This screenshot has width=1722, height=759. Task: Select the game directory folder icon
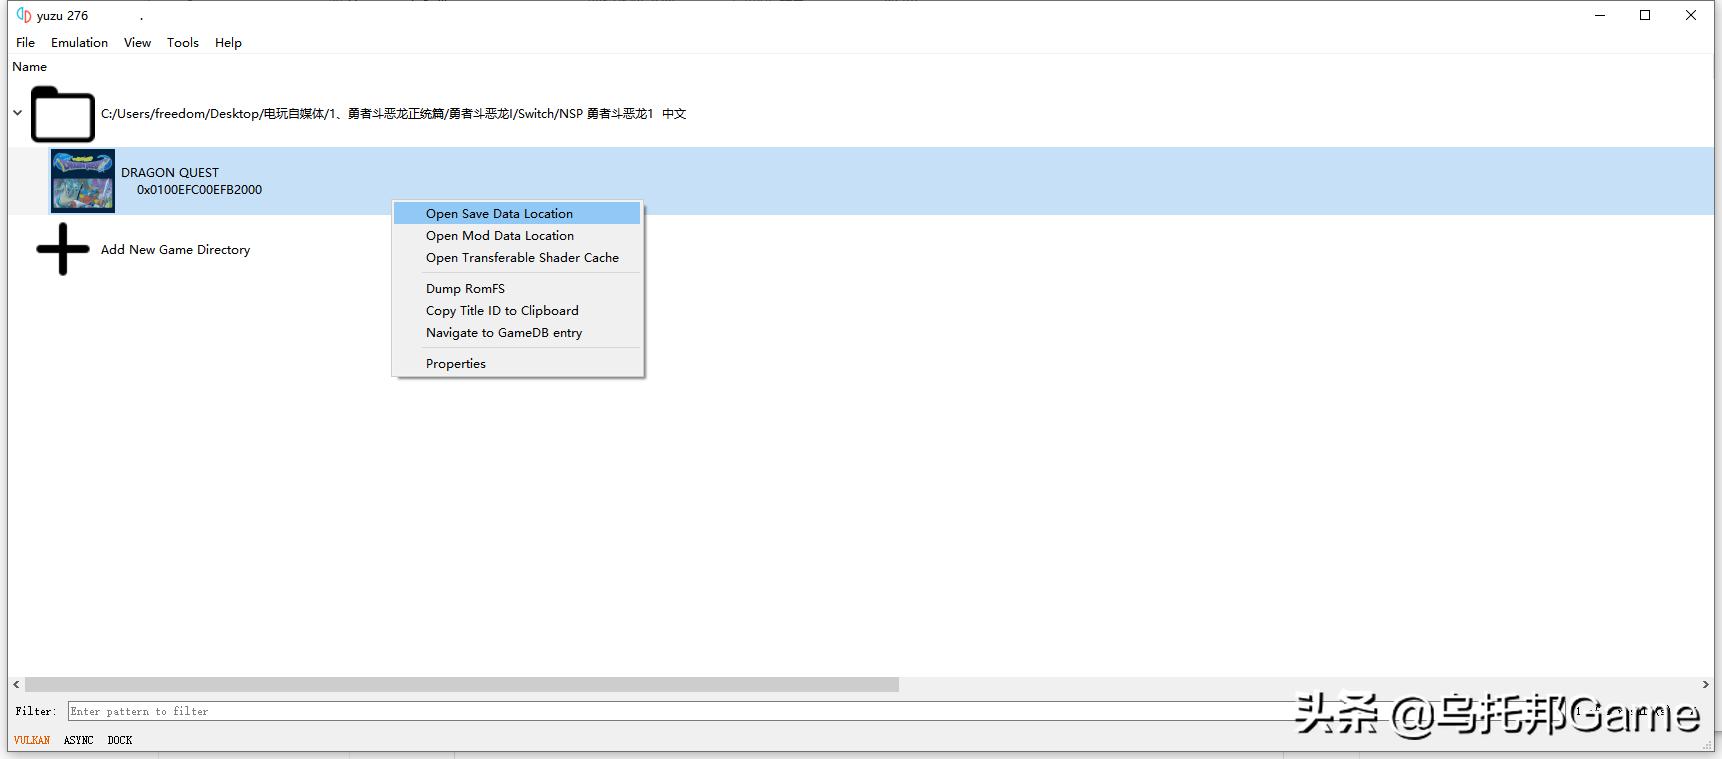63,114
